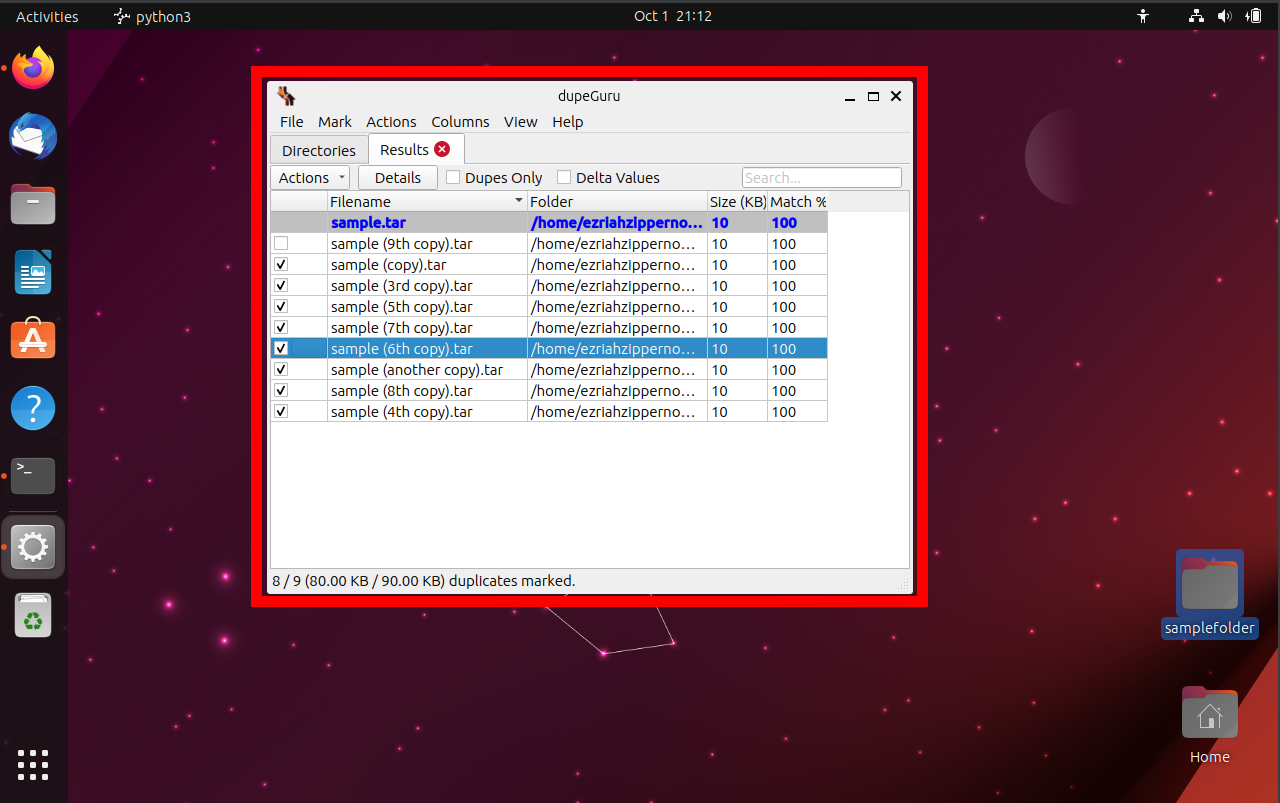Viewport: 1280px width, 803px height.
Task: Click the dupeGuru logo in title bar
Action: [x=286, y=96]
